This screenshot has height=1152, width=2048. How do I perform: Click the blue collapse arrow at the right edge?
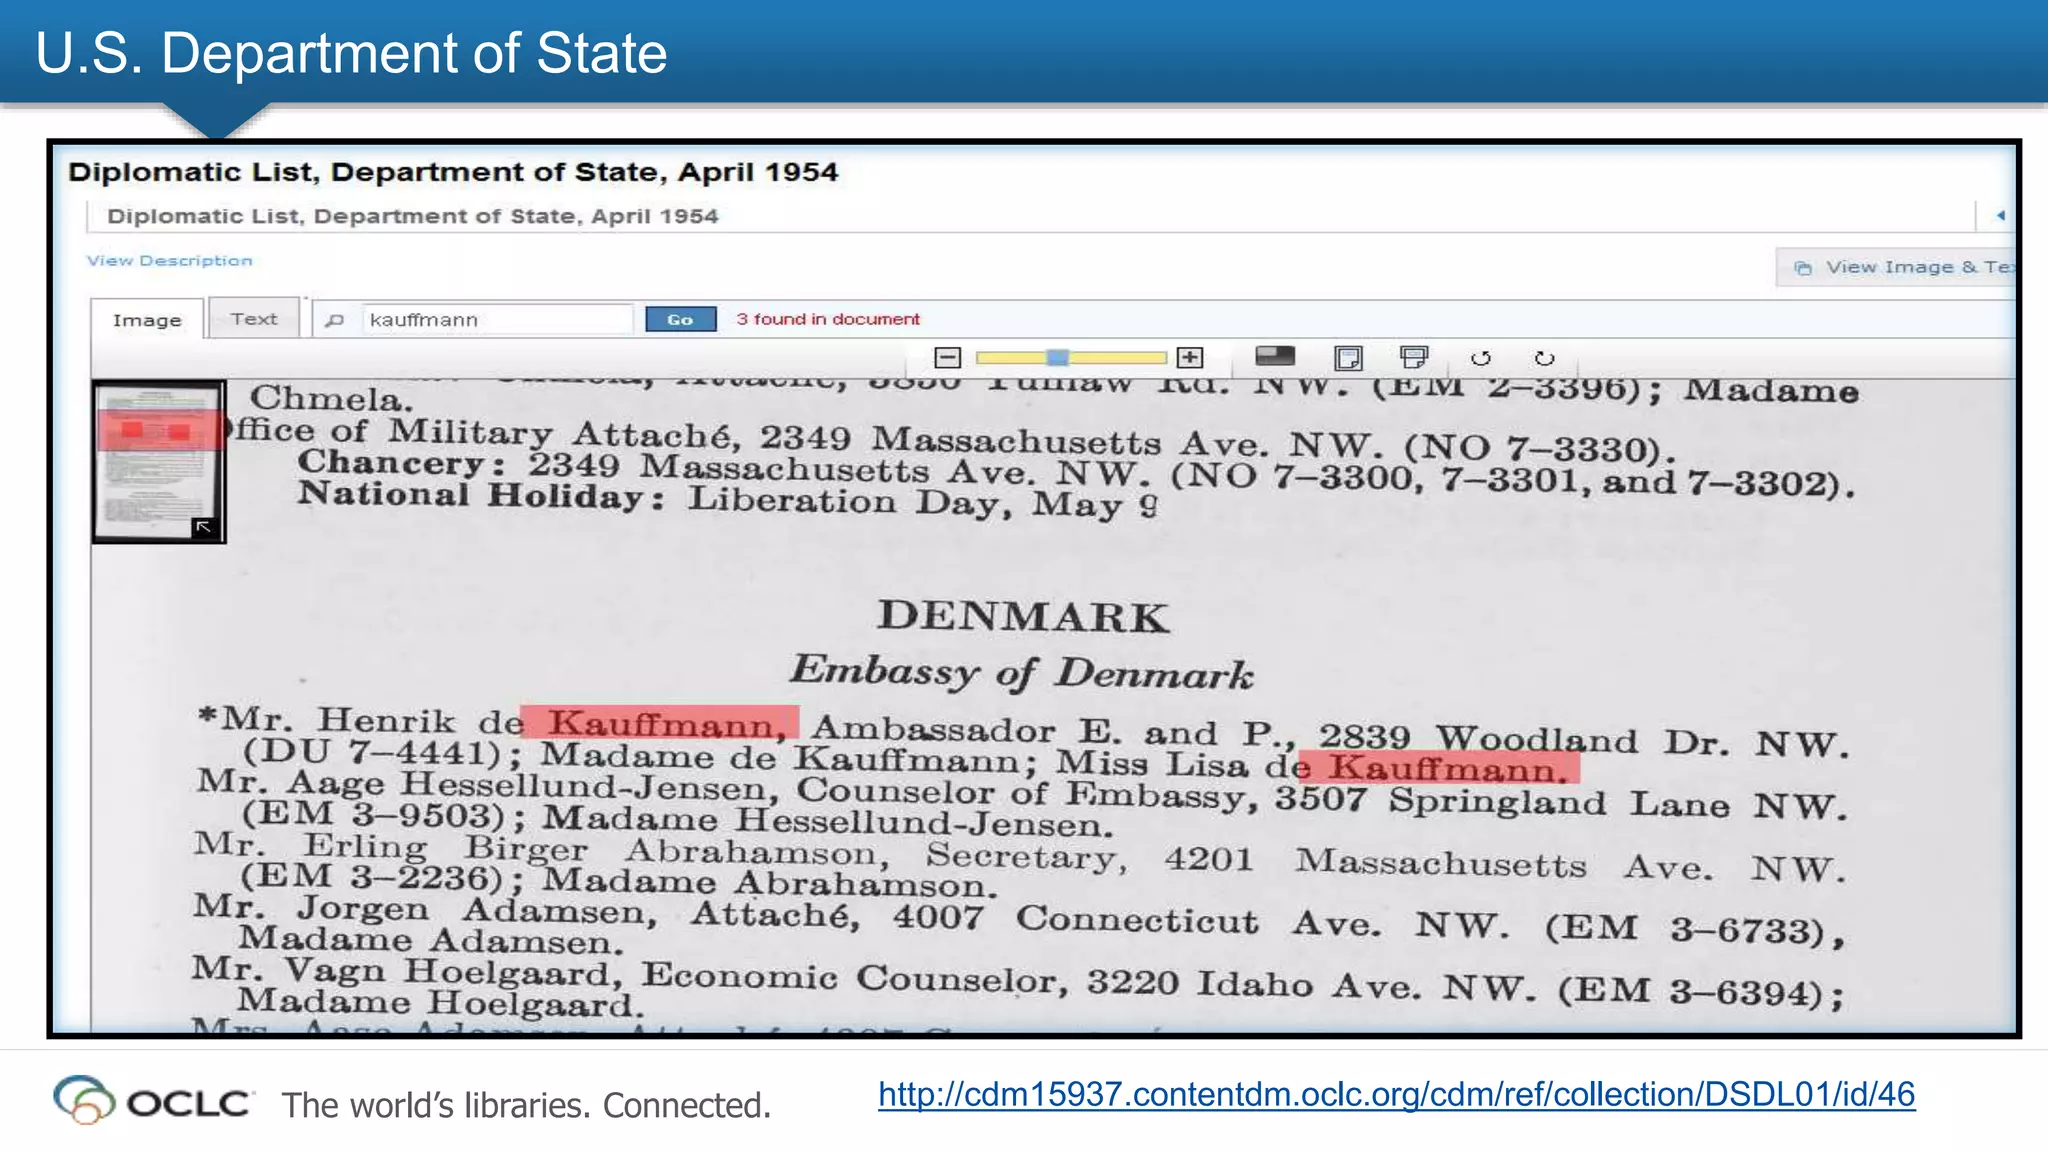[x=2001, y=215]
